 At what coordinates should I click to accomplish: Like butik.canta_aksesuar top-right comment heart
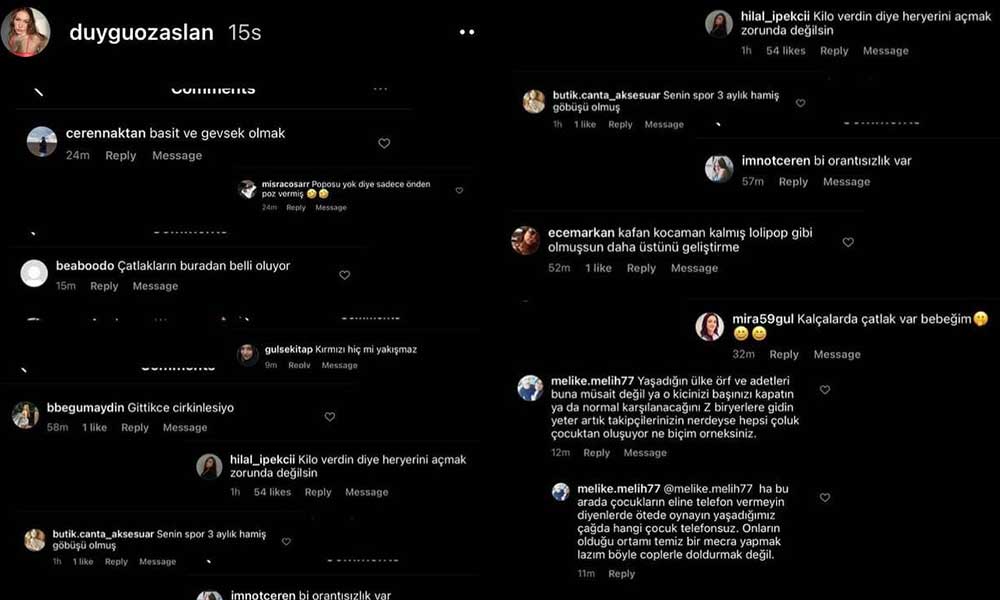point(800,103)
